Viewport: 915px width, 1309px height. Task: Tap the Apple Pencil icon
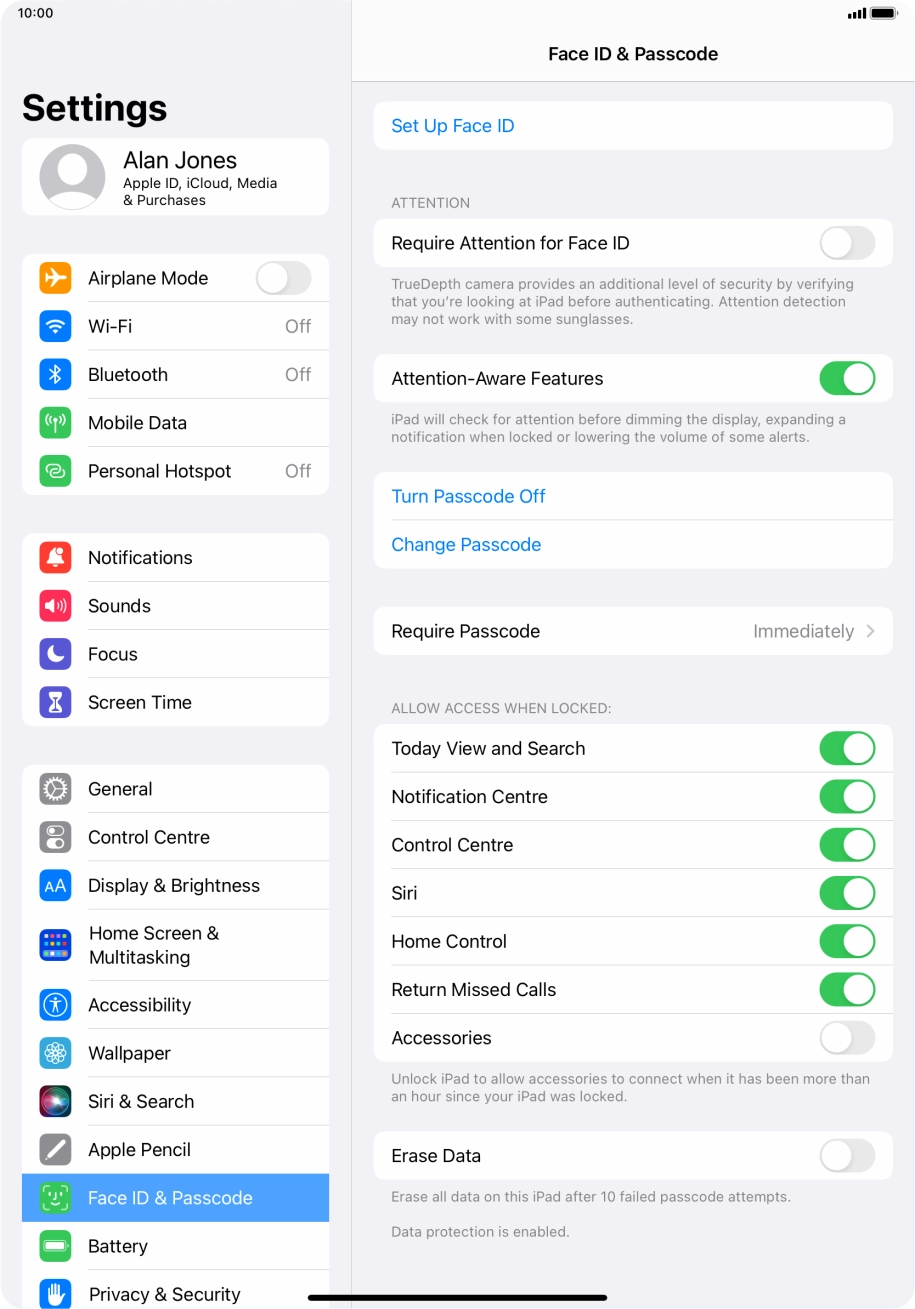[x=55, y=1150]
